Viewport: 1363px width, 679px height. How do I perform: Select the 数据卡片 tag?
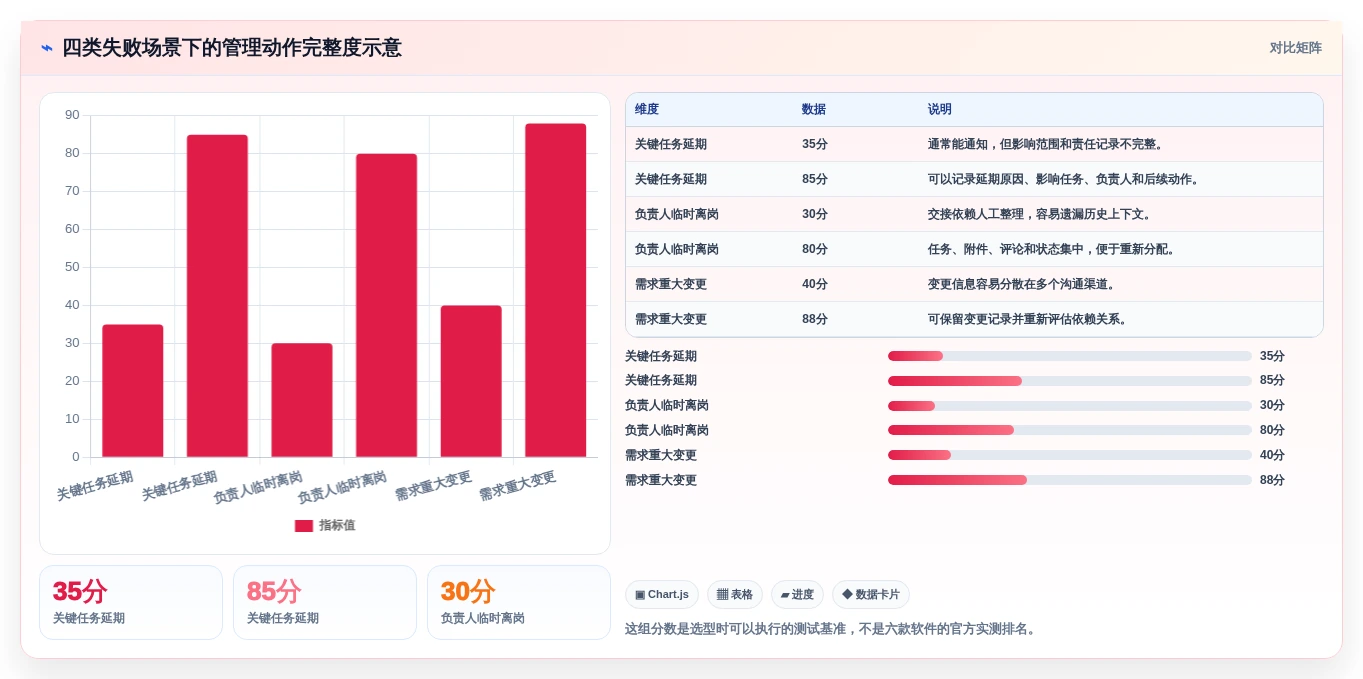[x=871, y=594]
